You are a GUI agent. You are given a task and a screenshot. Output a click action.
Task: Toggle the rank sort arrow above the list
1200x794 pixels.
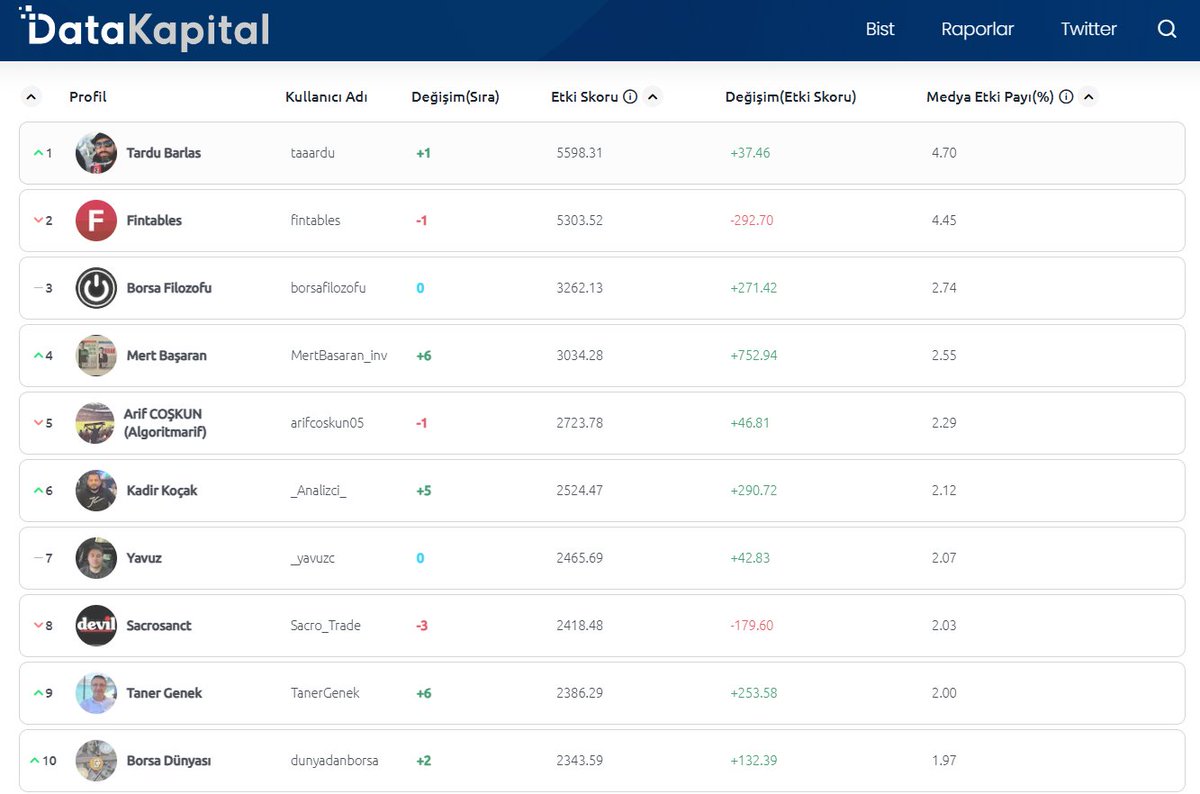coord(30,96)
